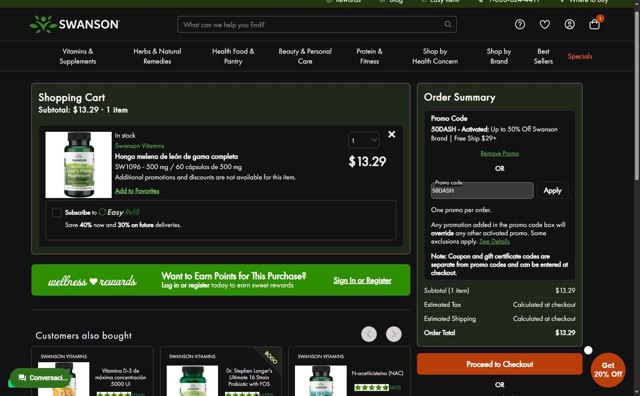Screen dimensions: 640x396
Task: Click the Remove Promo link
Action: tap(500, 154)
